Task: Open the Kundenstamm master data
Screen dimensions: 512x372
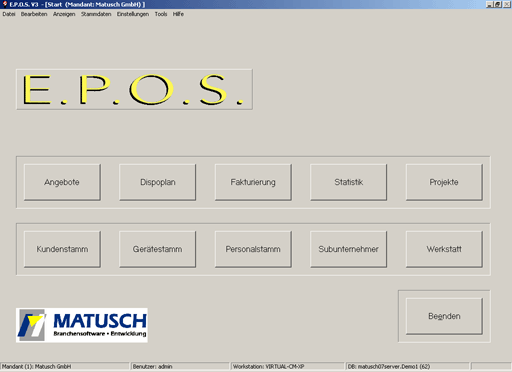Action: [62, 249]
